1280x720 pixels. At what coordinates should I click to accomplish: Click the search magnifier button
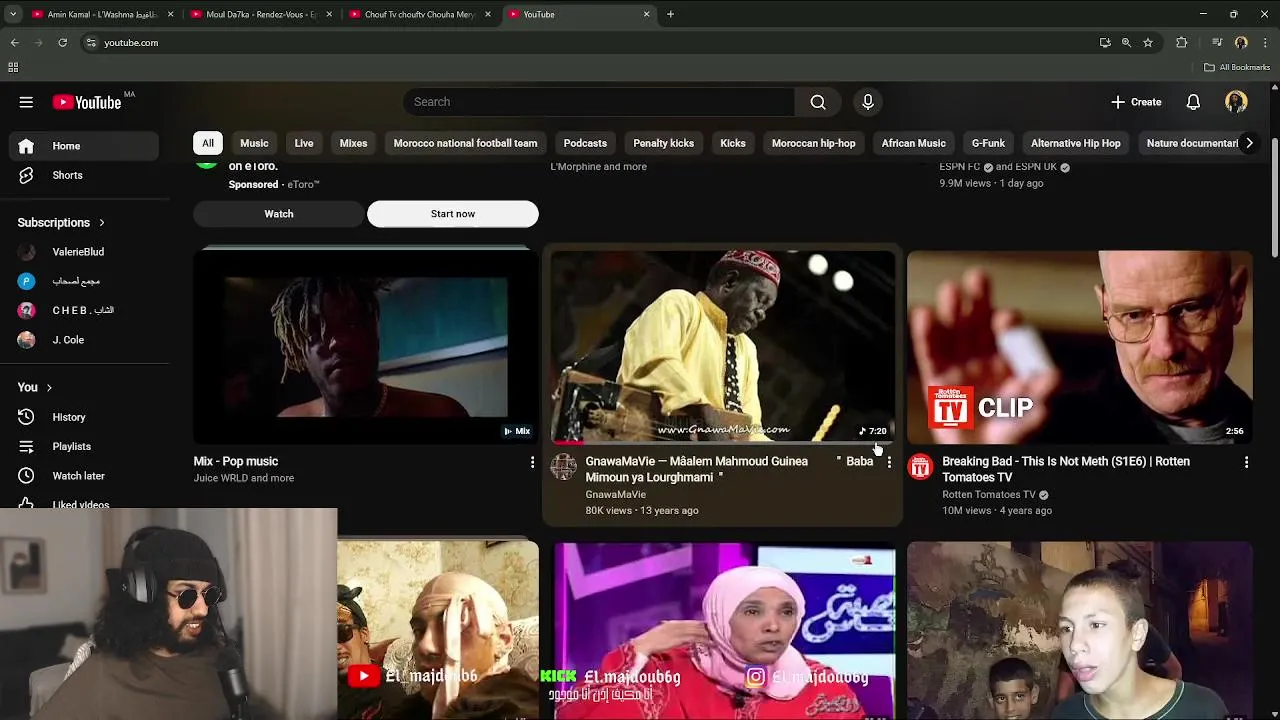[x=818, y=102]
